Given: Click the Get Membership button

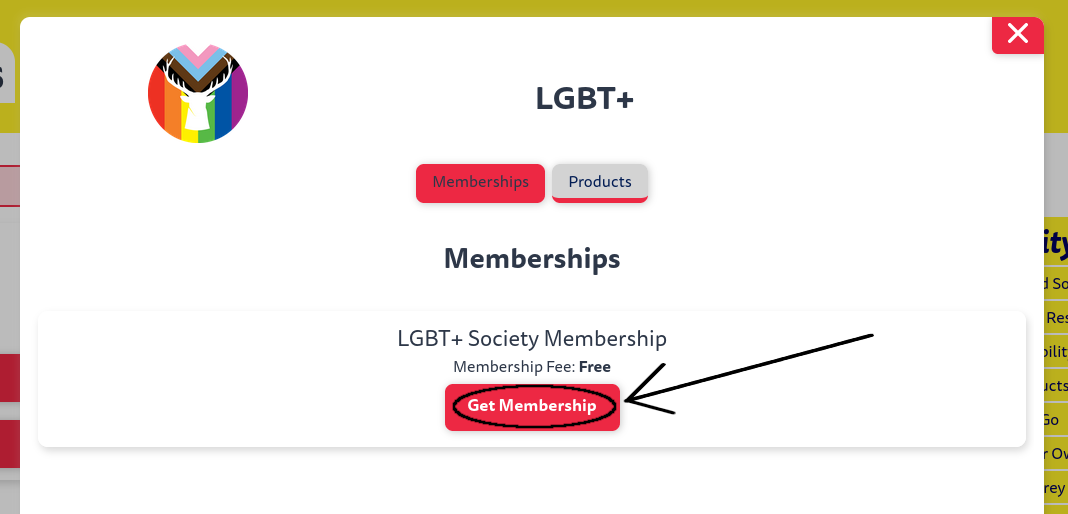Looking at the screenshot, I should click(532, 406).
